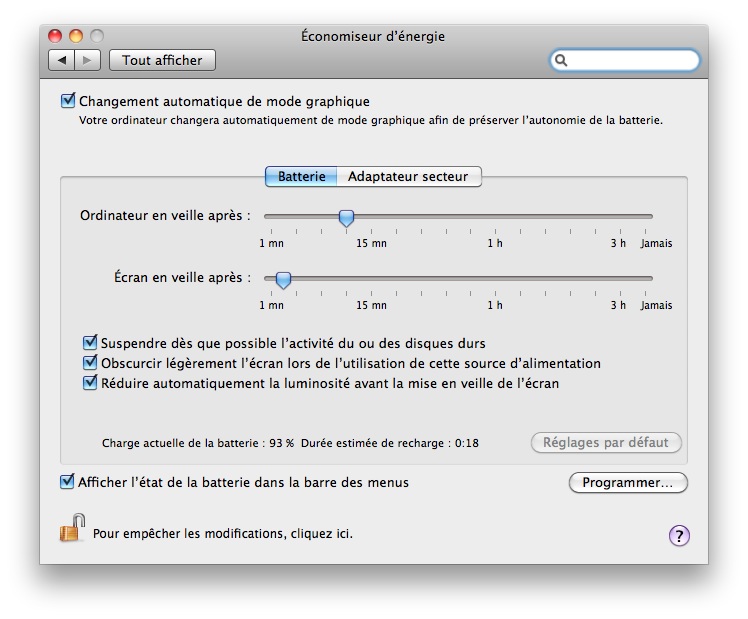Screen dimensions: 748x619
Task: Click the Économiseur d'énergie window title
Action: [x=373, y=36]
